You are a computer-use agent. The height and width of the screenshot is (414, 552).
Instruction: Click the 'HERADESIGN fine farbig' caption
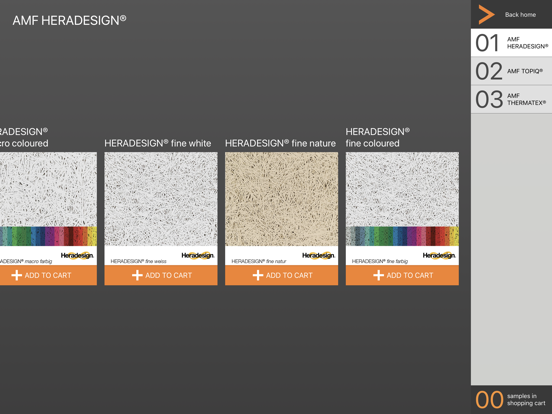point(380,261)
